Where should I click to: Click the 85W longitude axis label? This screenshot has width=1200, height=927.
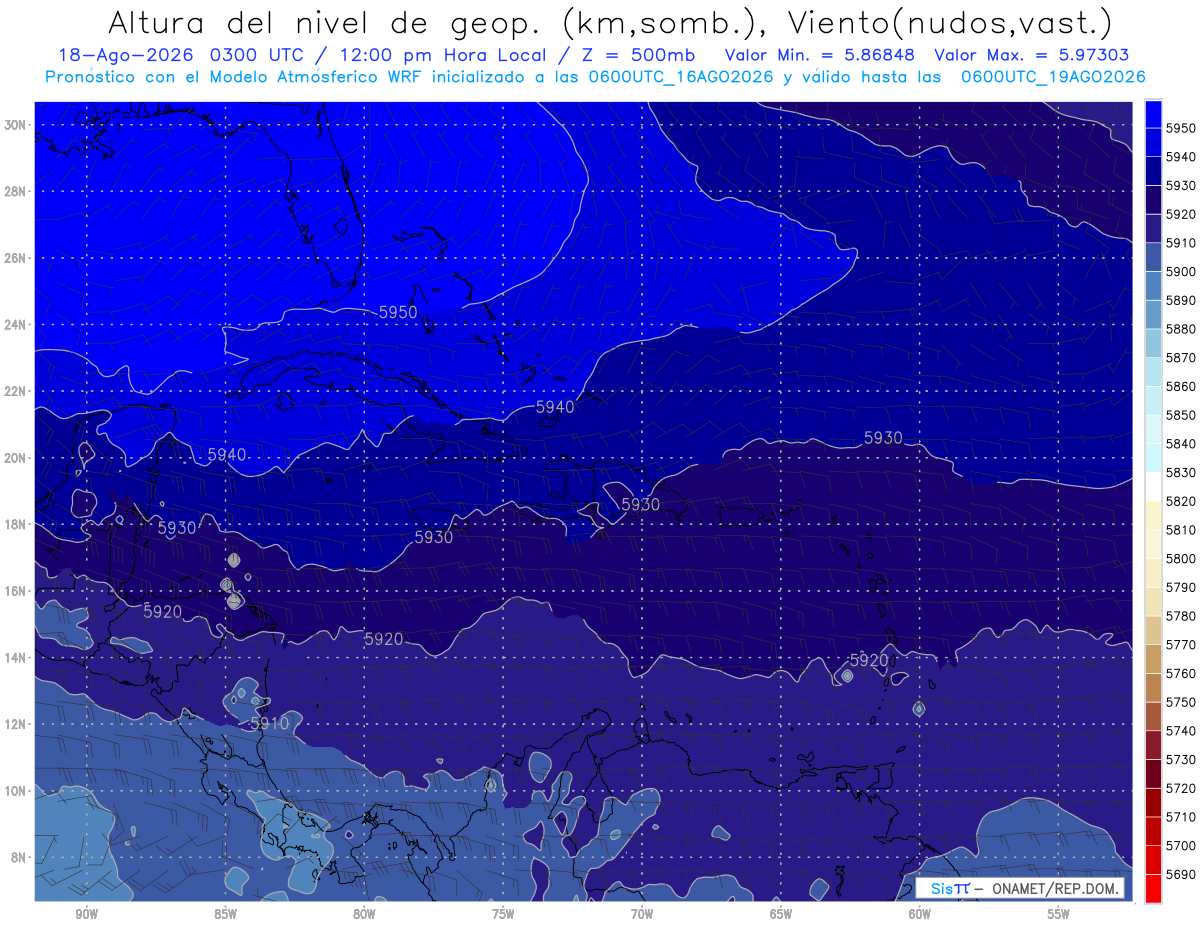pos(226,914)
